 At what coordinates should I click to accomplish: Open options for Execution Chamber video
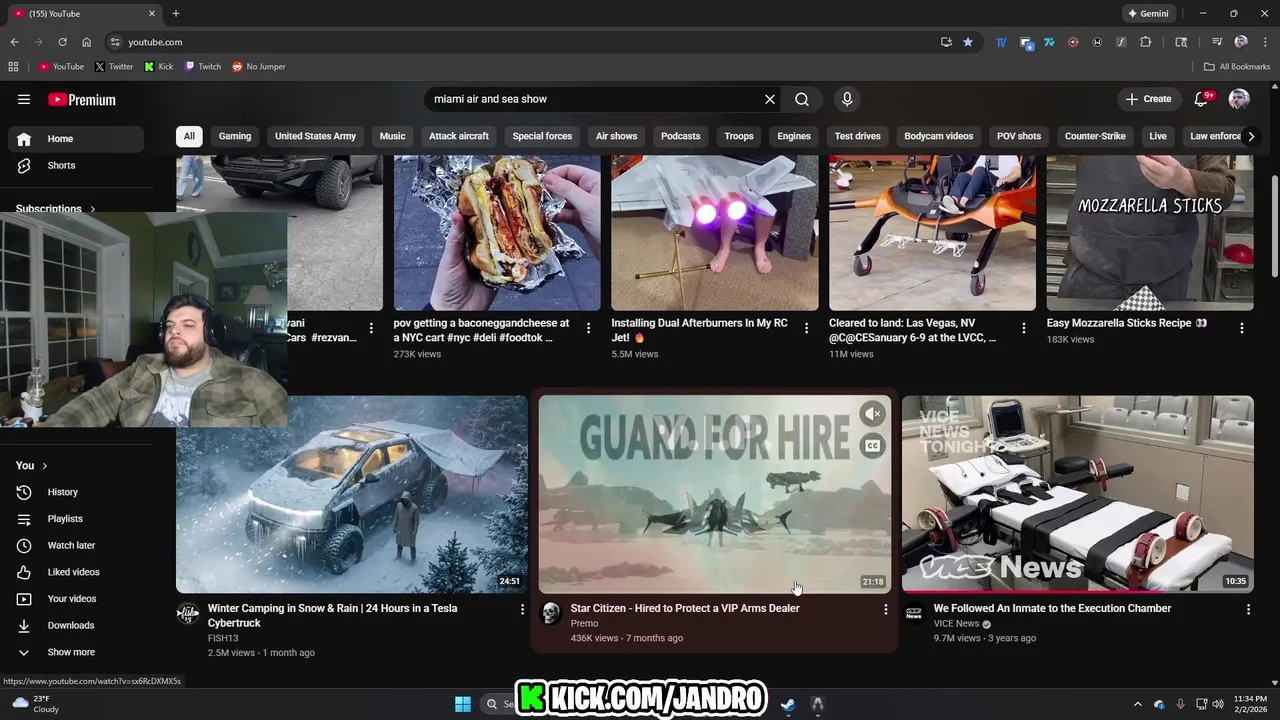click(1248, 609)
